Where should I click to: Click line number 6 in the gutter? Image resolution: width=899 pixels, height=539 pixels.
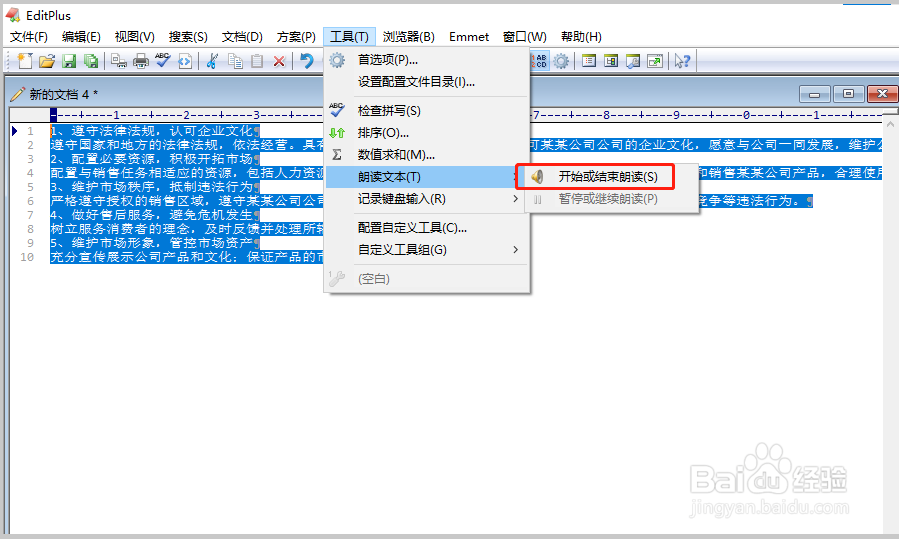tap(30, 201)
